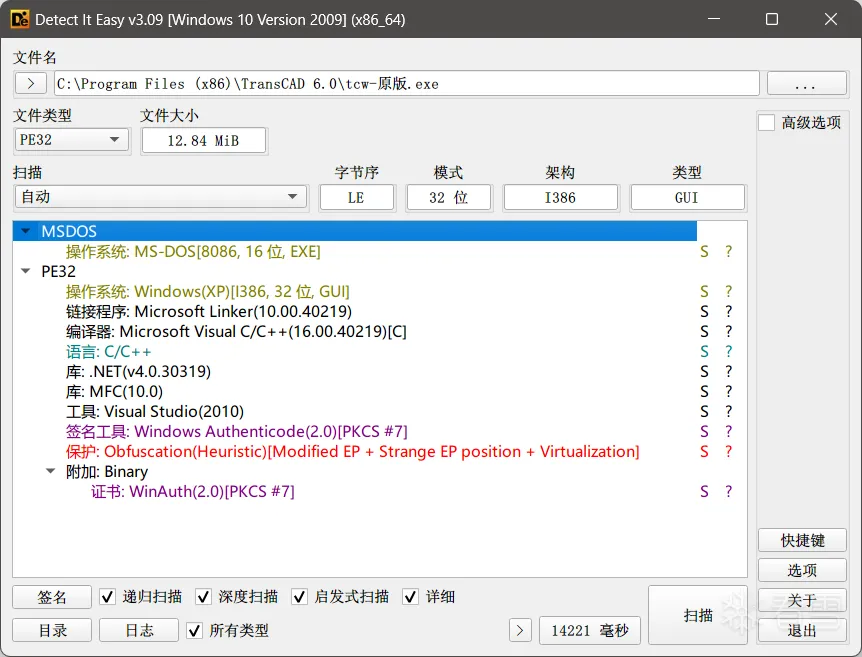The width and height of the screenshot is (862, 657).
Task: Click ? icon on Visual C/C++ compiler row
Action: pyautogui.click(x=728, y=332)
